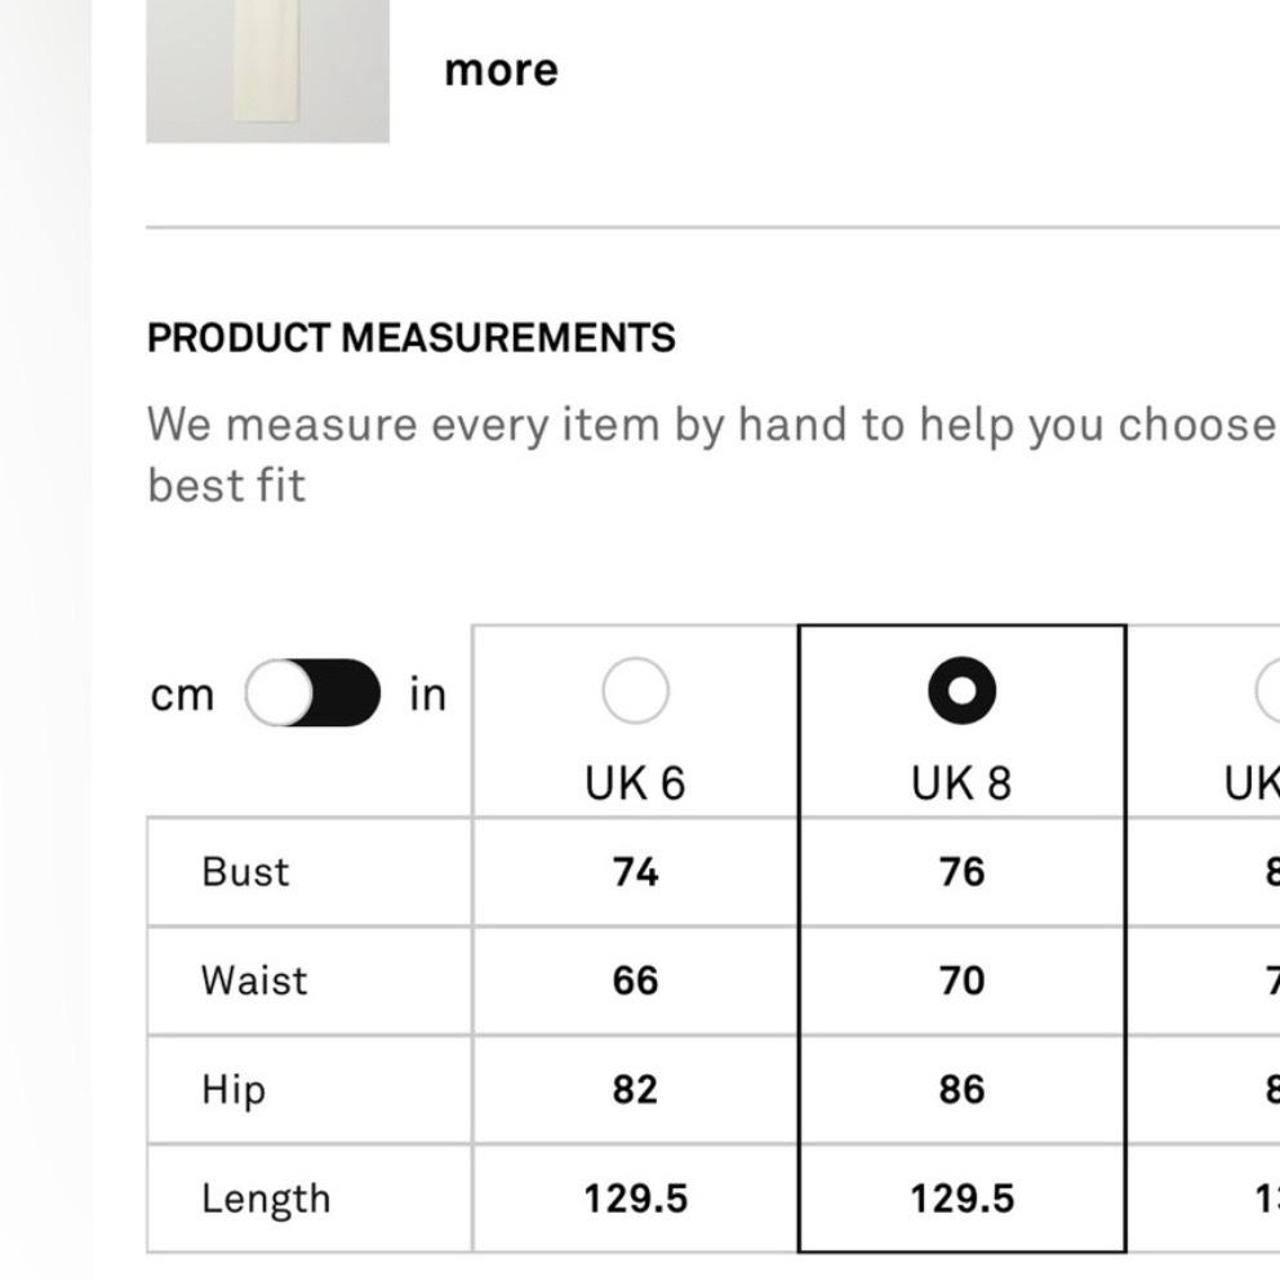
Task: Select the UK 8 column header label
Action: [x=962, y=783]
